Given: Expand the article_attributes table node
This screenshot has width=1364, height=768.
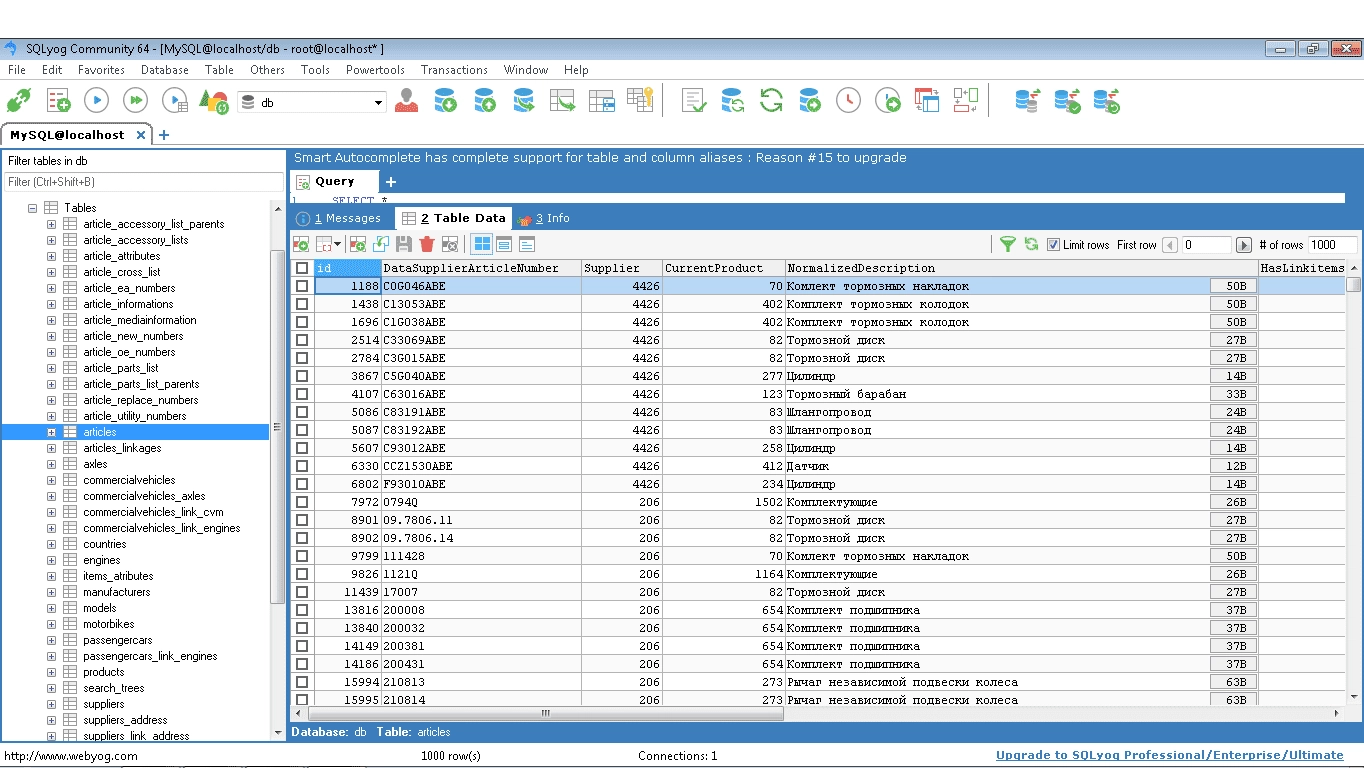Looking at the screenshot, I should pos(52,256).
